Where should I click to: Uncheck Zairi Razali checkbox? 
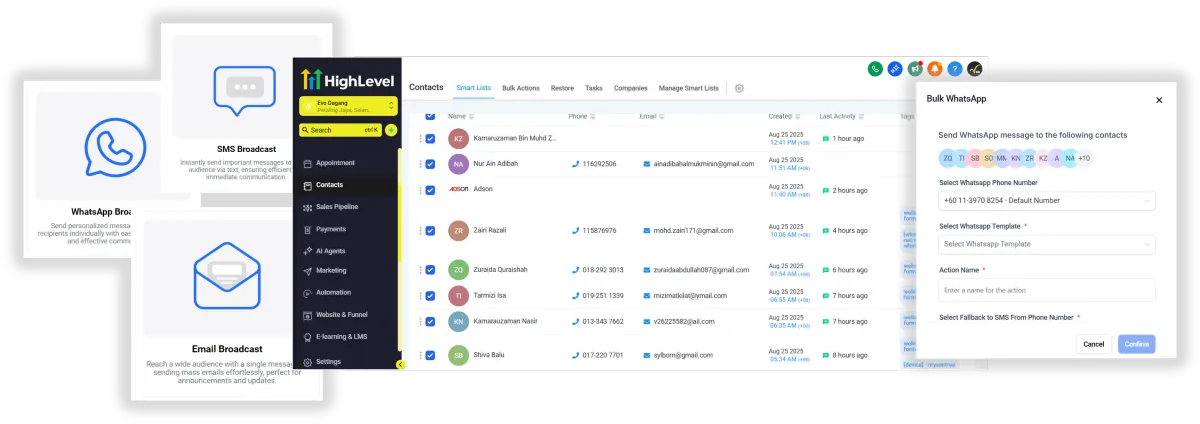pyautogui.click(x=430, y=231)
